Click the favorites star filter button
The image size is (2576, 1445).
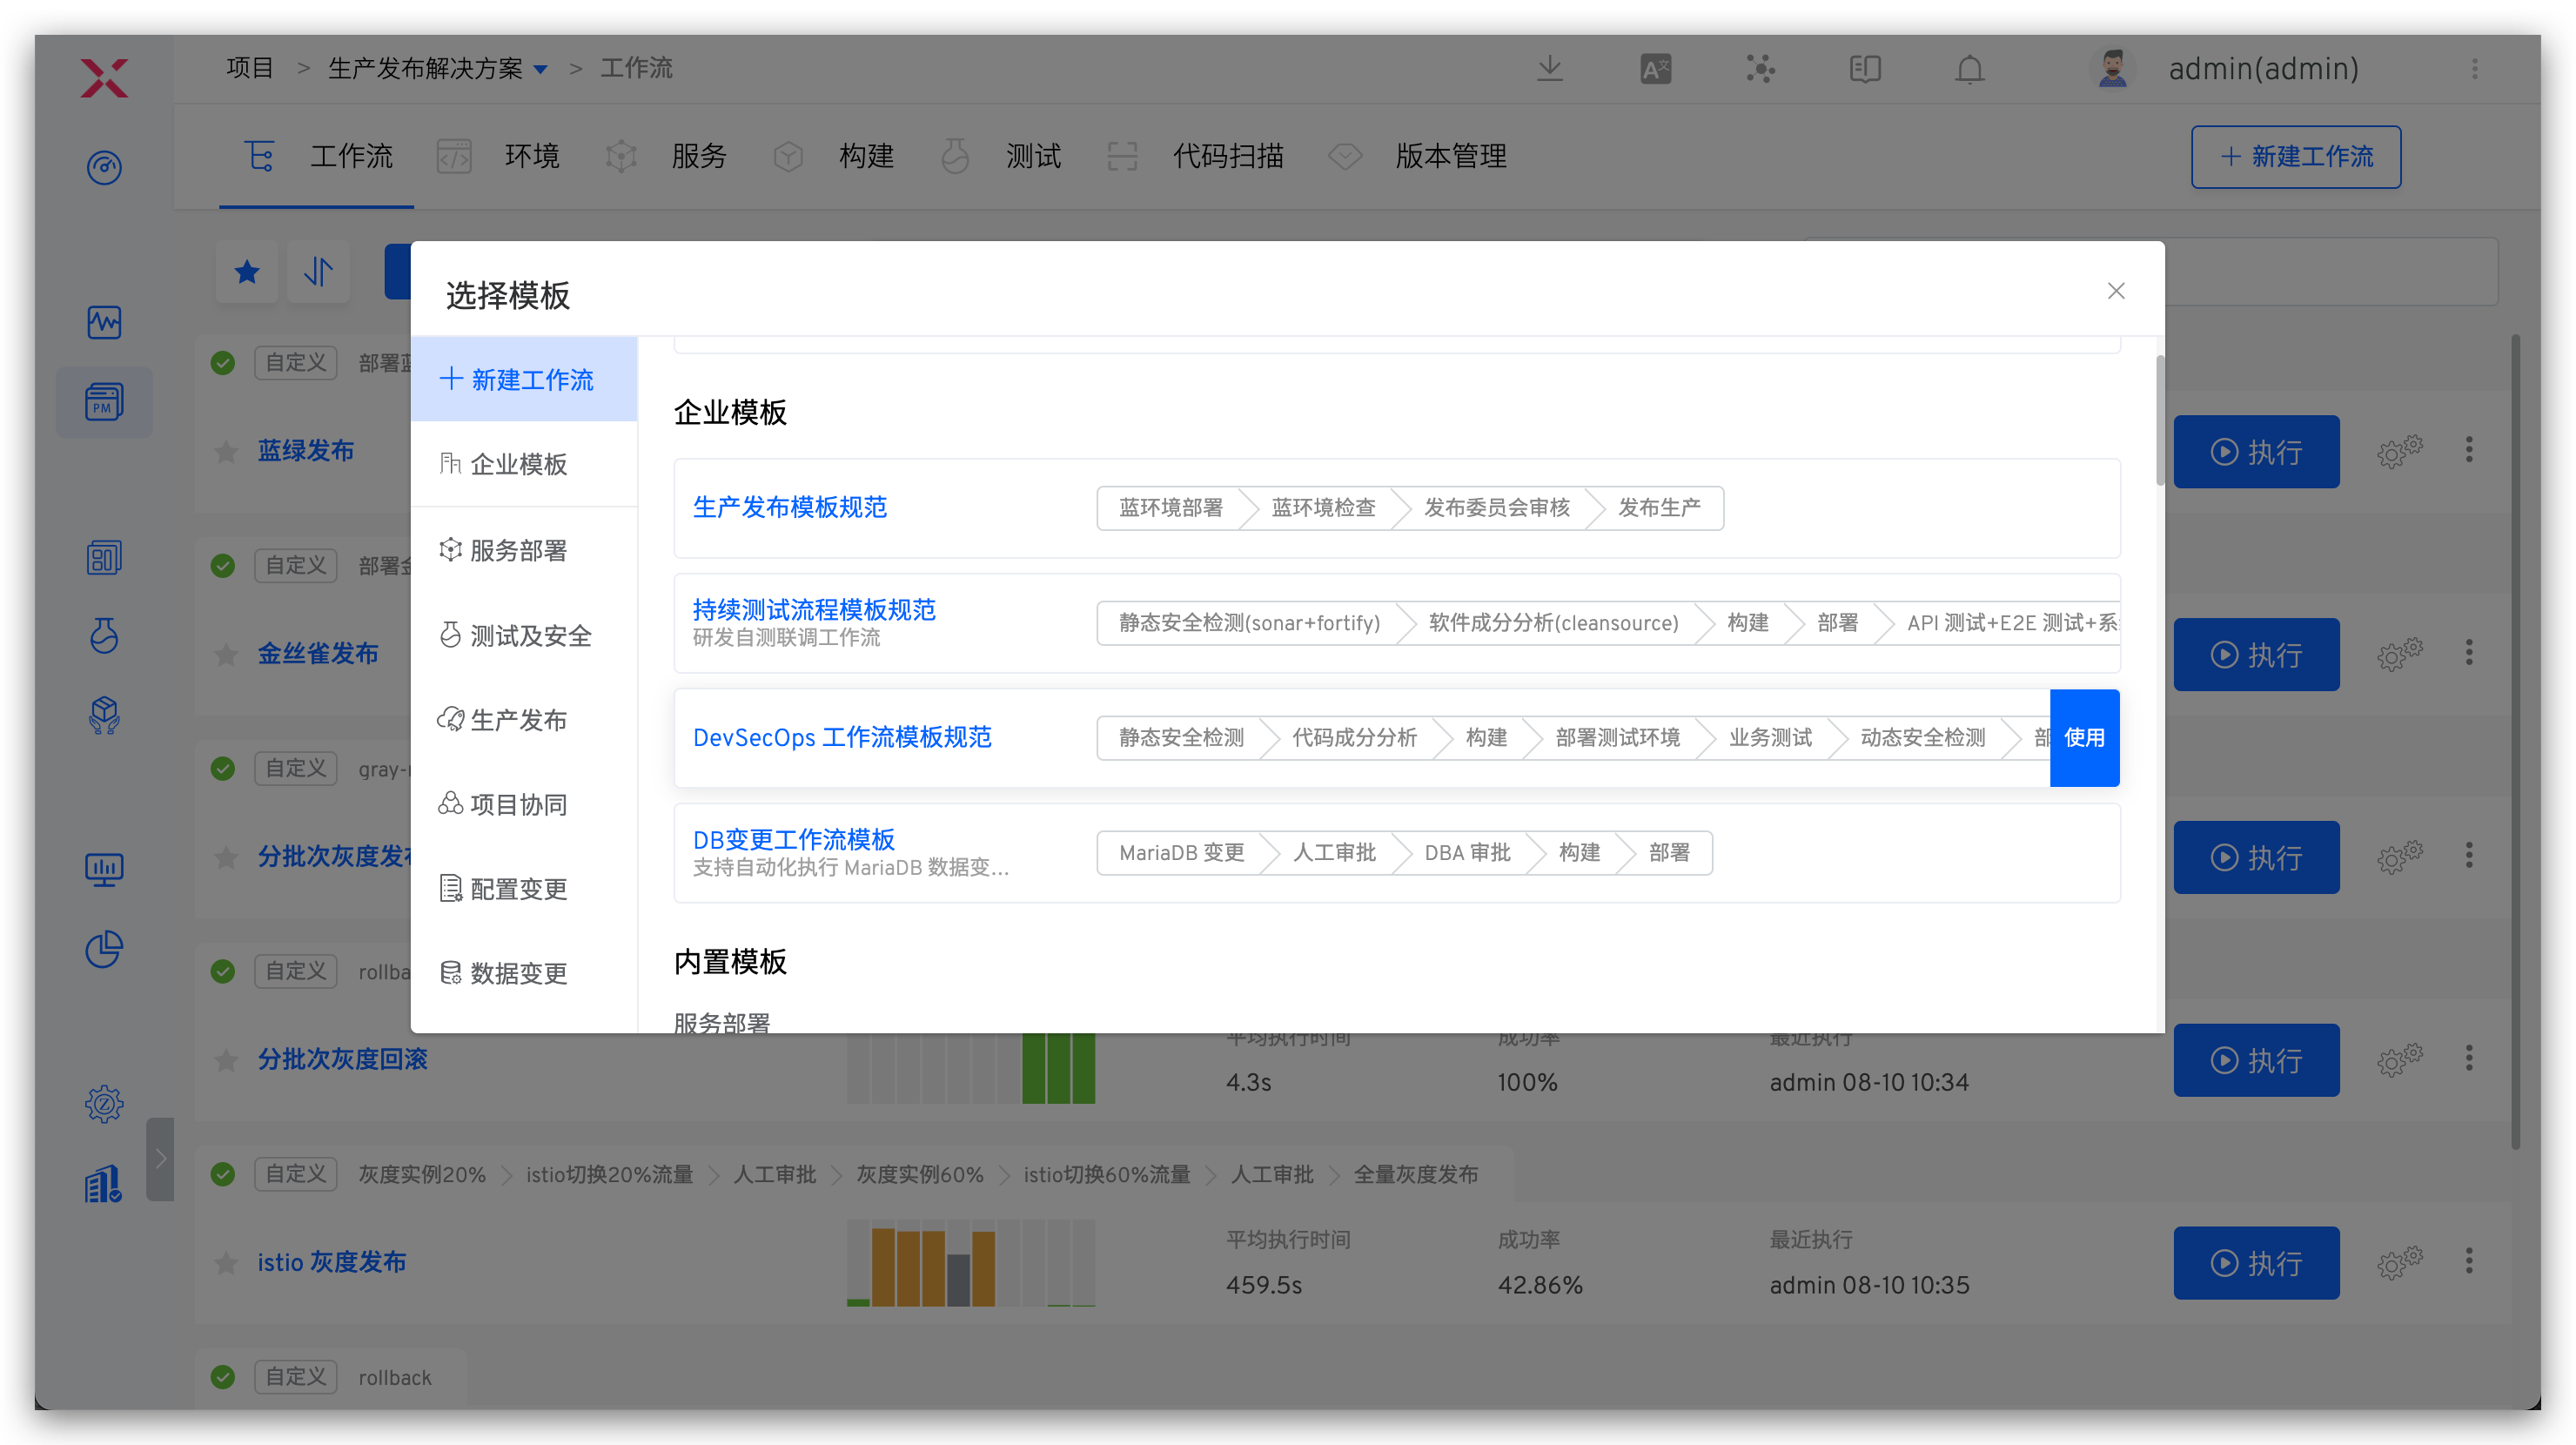click(x=247, y=271)
